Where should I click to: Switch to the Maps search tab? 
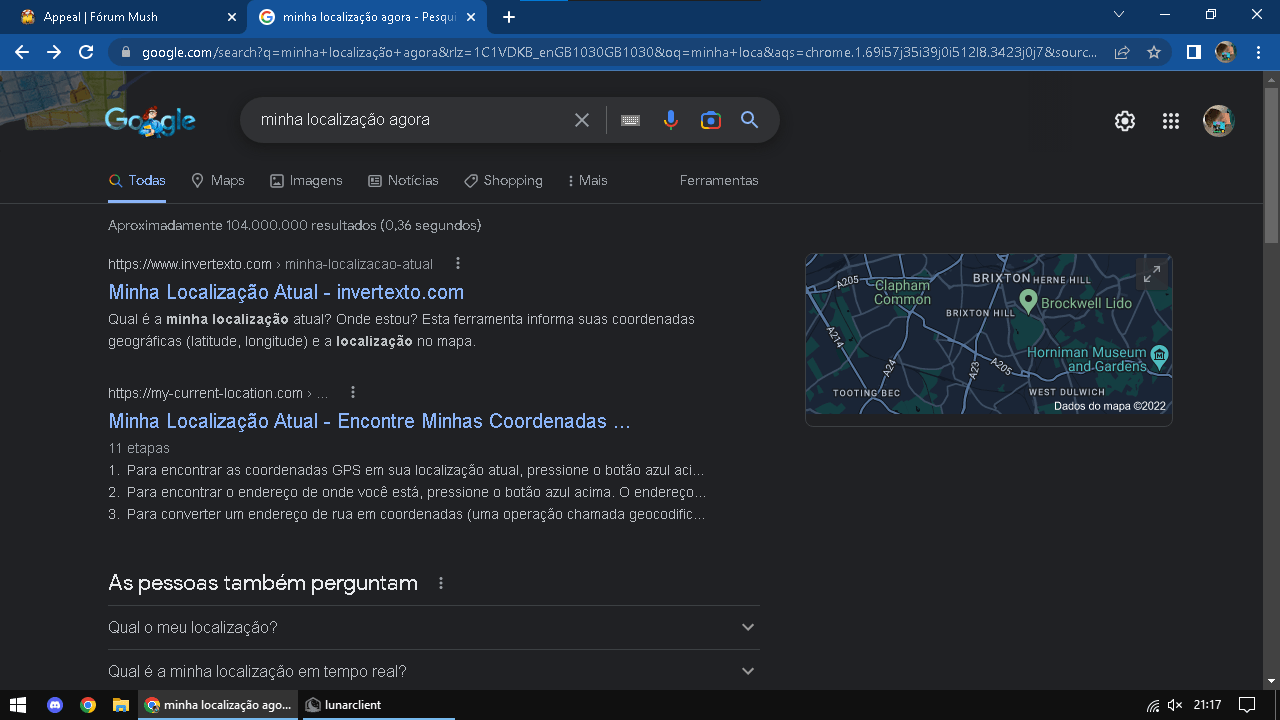(218, 181)
